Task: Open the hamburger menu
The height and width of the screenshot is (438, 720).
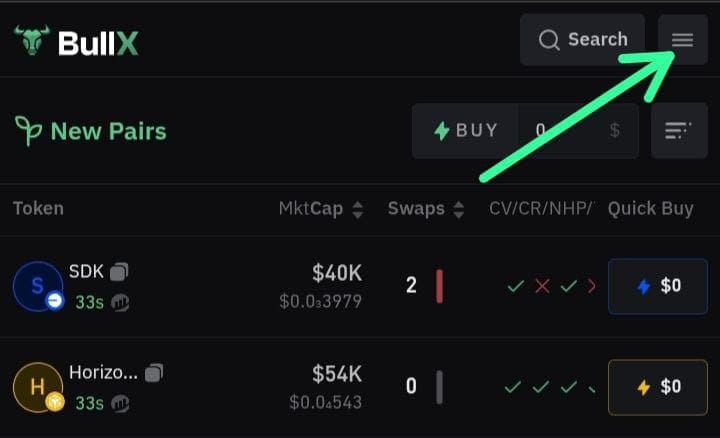Action: pos(682,40)
